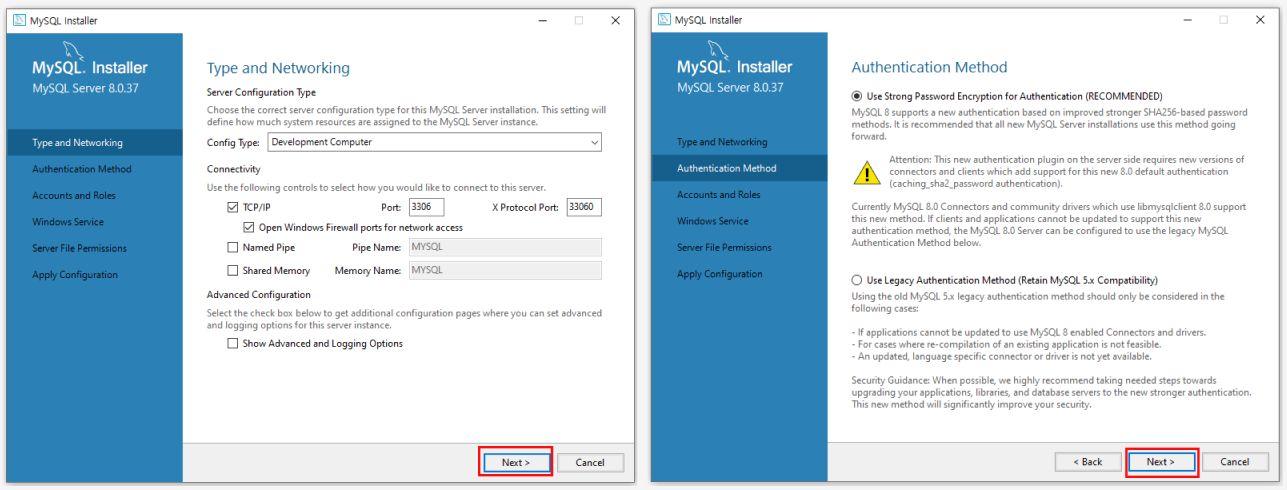
Task: Click the X Protocol Port field 33060
Action: tap(583, 207)
